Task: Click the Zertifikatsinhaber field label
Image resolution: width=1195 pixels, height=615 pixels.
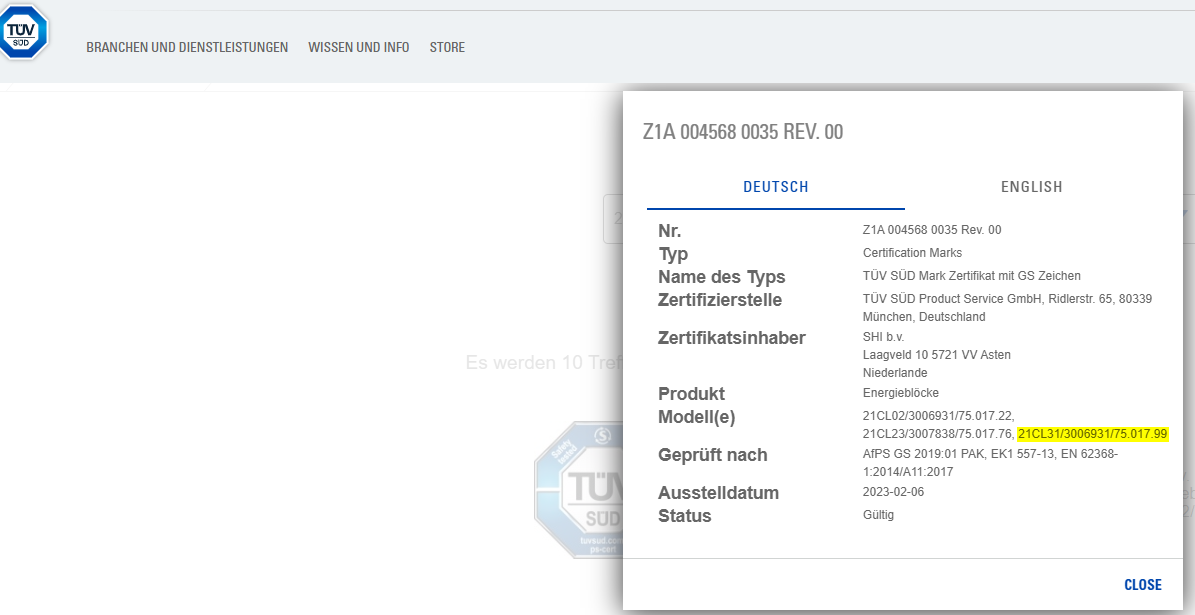Action: (731, 338)
